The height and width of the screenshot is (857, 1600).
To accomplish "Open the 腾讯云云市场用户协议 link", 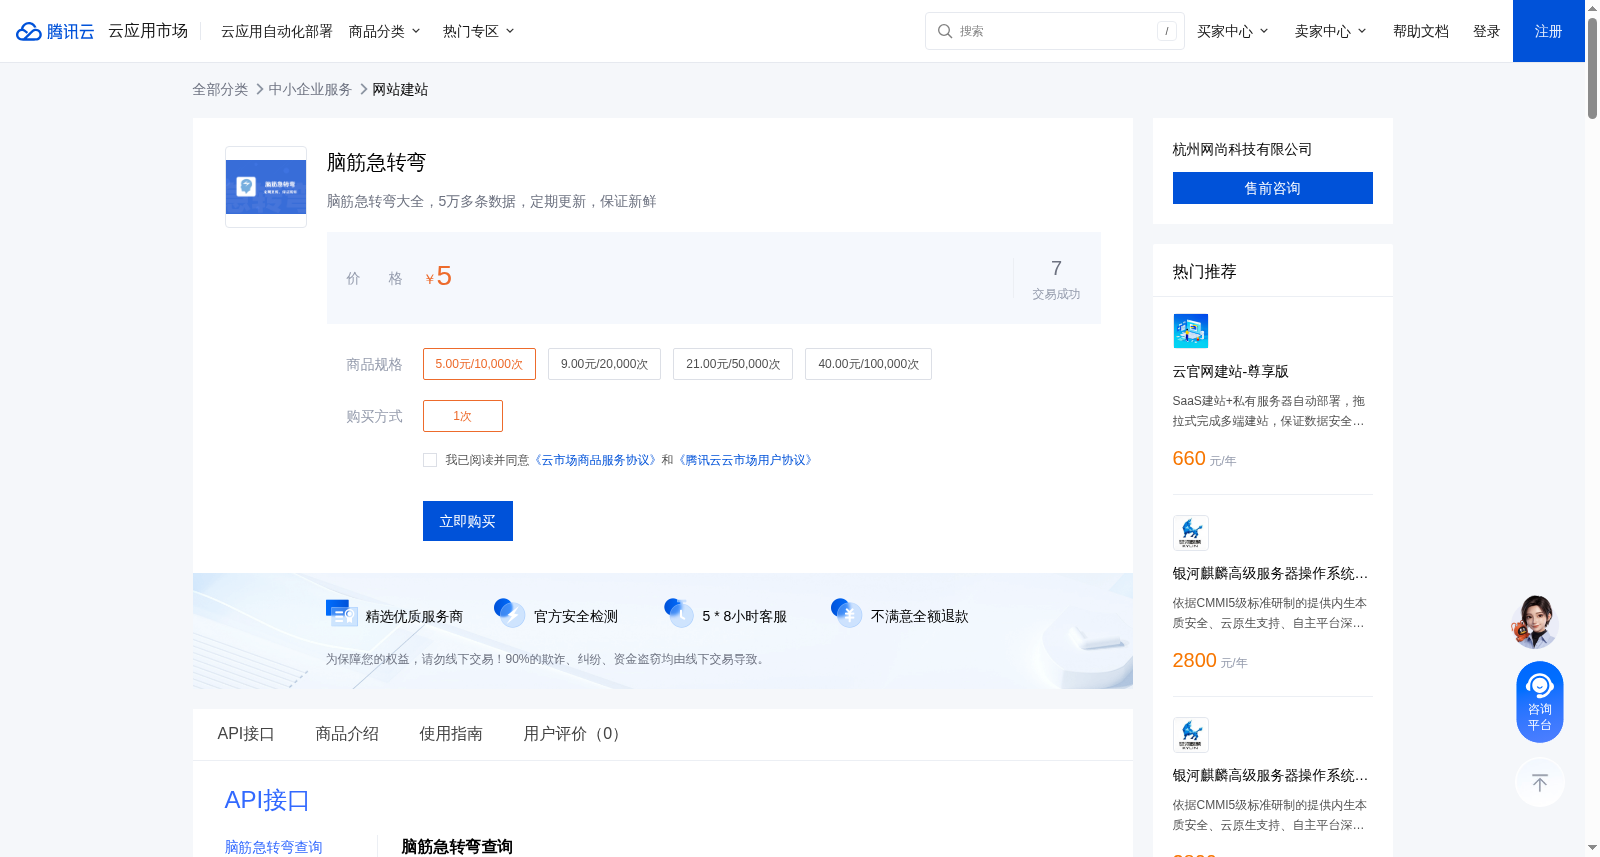I will coord(746,460).
